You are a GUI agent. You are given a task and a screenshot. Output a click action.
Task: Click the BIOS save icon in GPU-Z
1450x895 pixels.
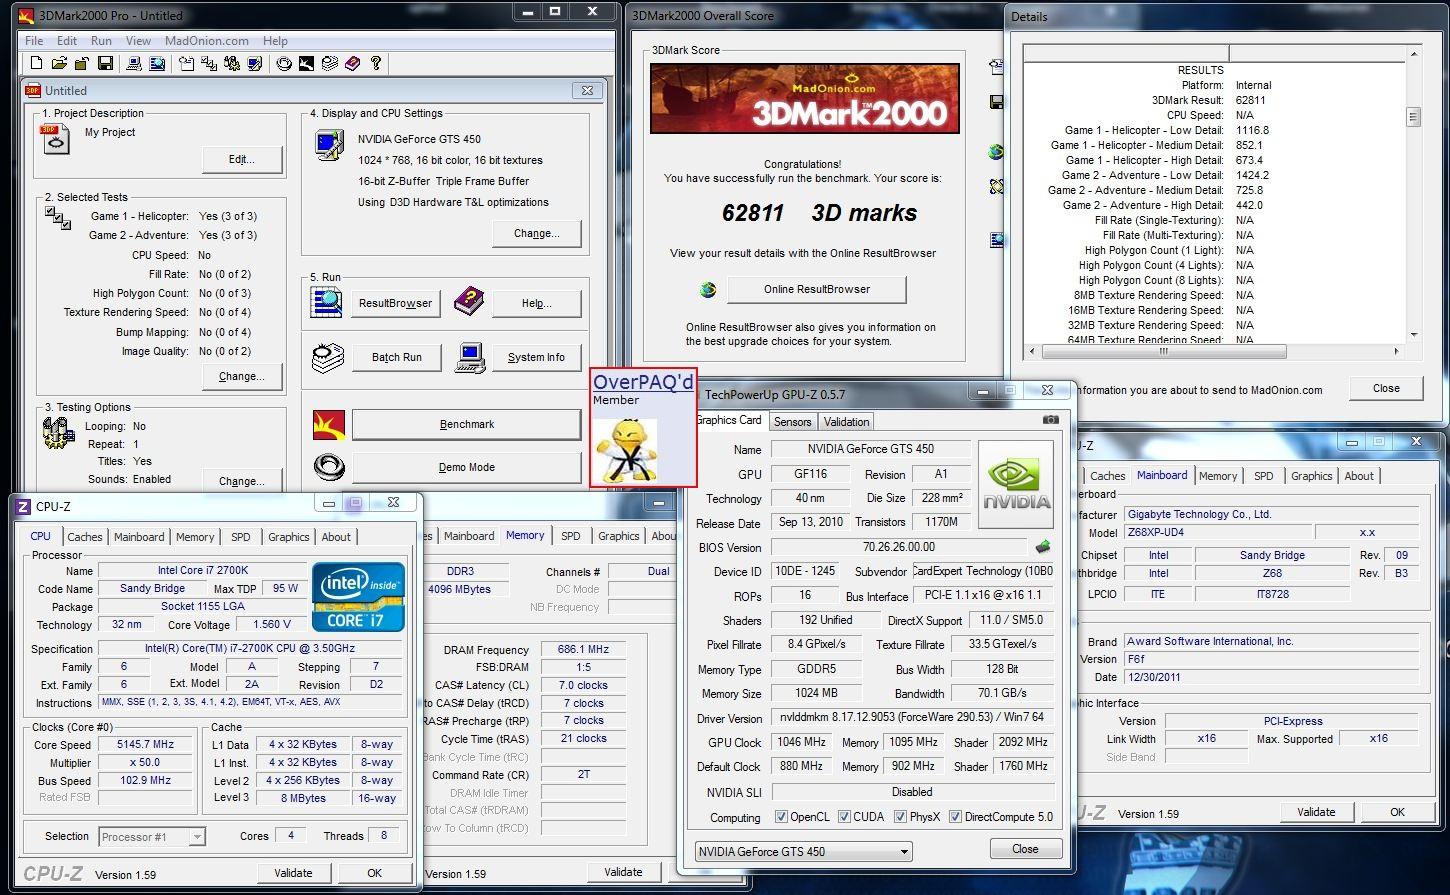[x=1043, y=547]
